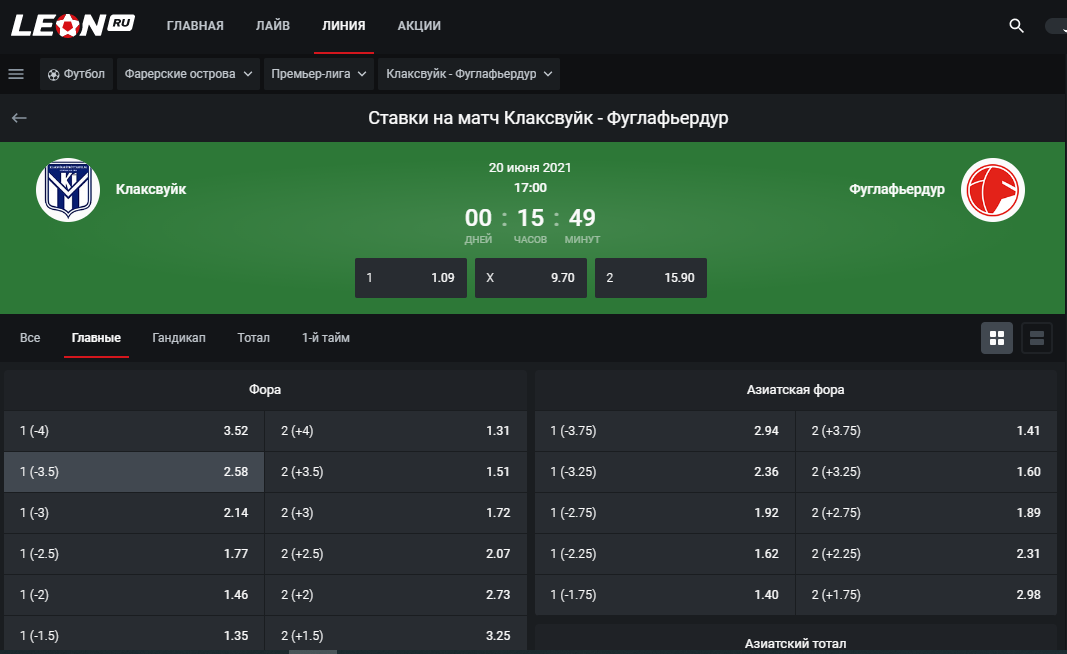This screenshot has width=1067, height=654.
Task: Open the hamburger sidebar menu
Action: [x=16, y=73]
